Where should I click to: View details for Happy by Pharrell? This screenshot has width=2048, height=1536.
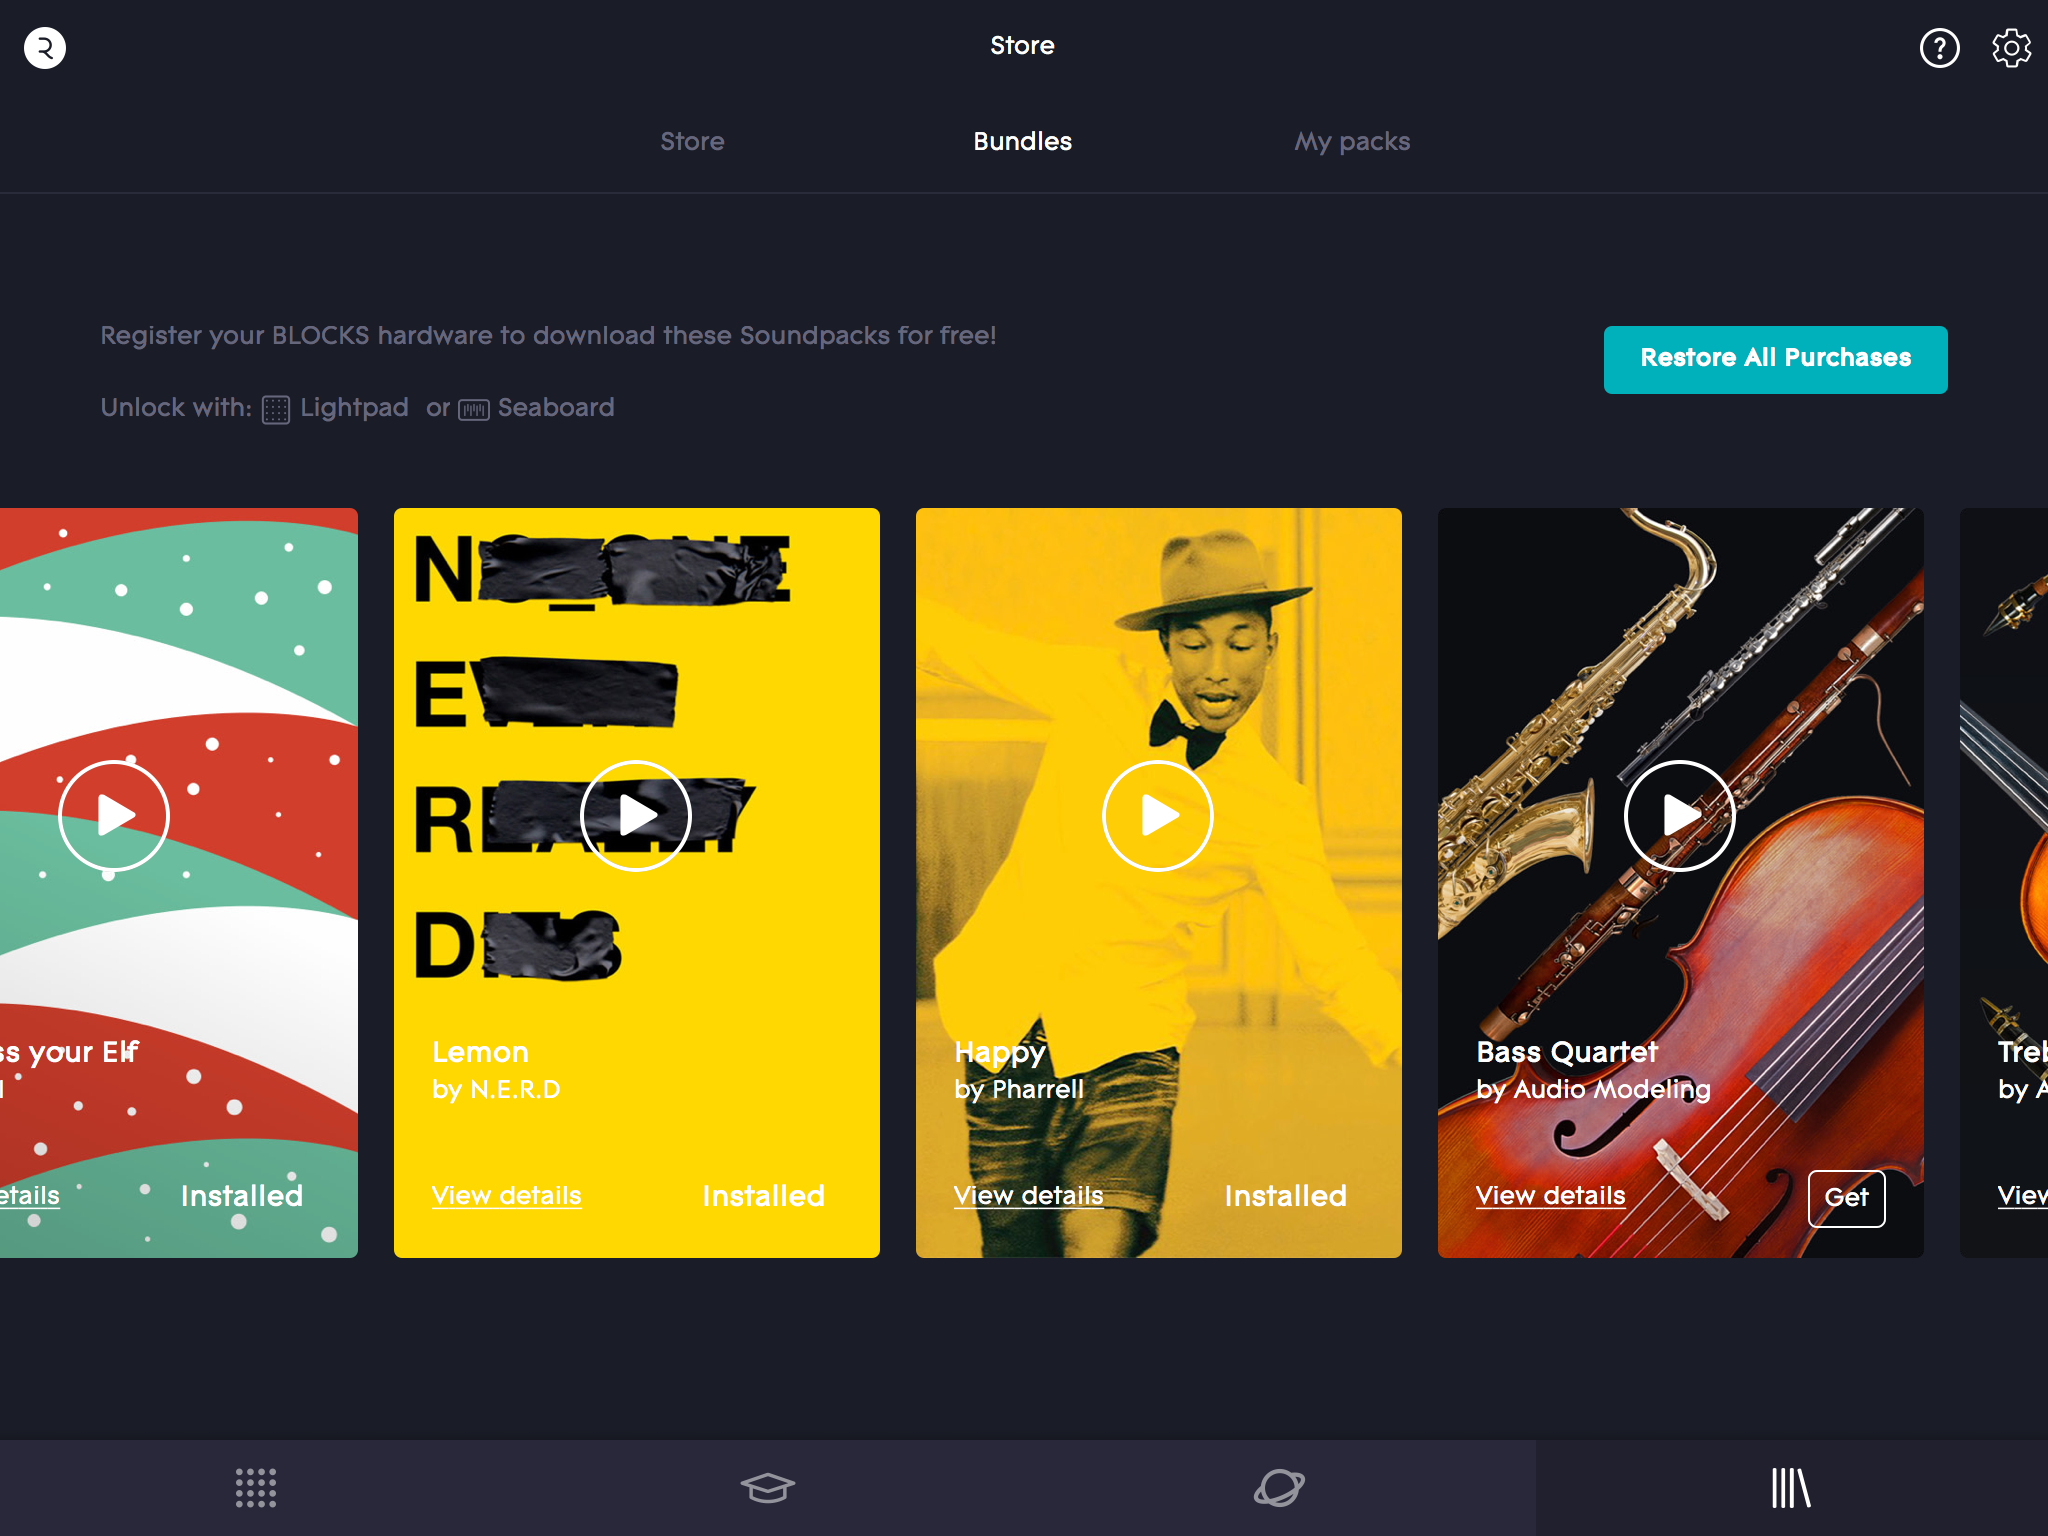point(1028,1196)
